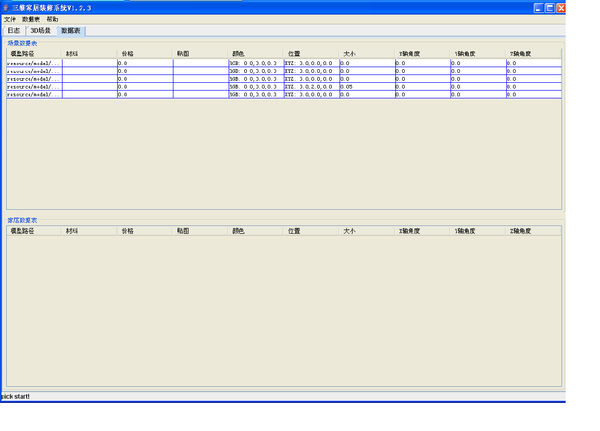Select first row model path cell
Image resolution: width=600 pixels, height=431 pixels.
(x=33, y=63)
